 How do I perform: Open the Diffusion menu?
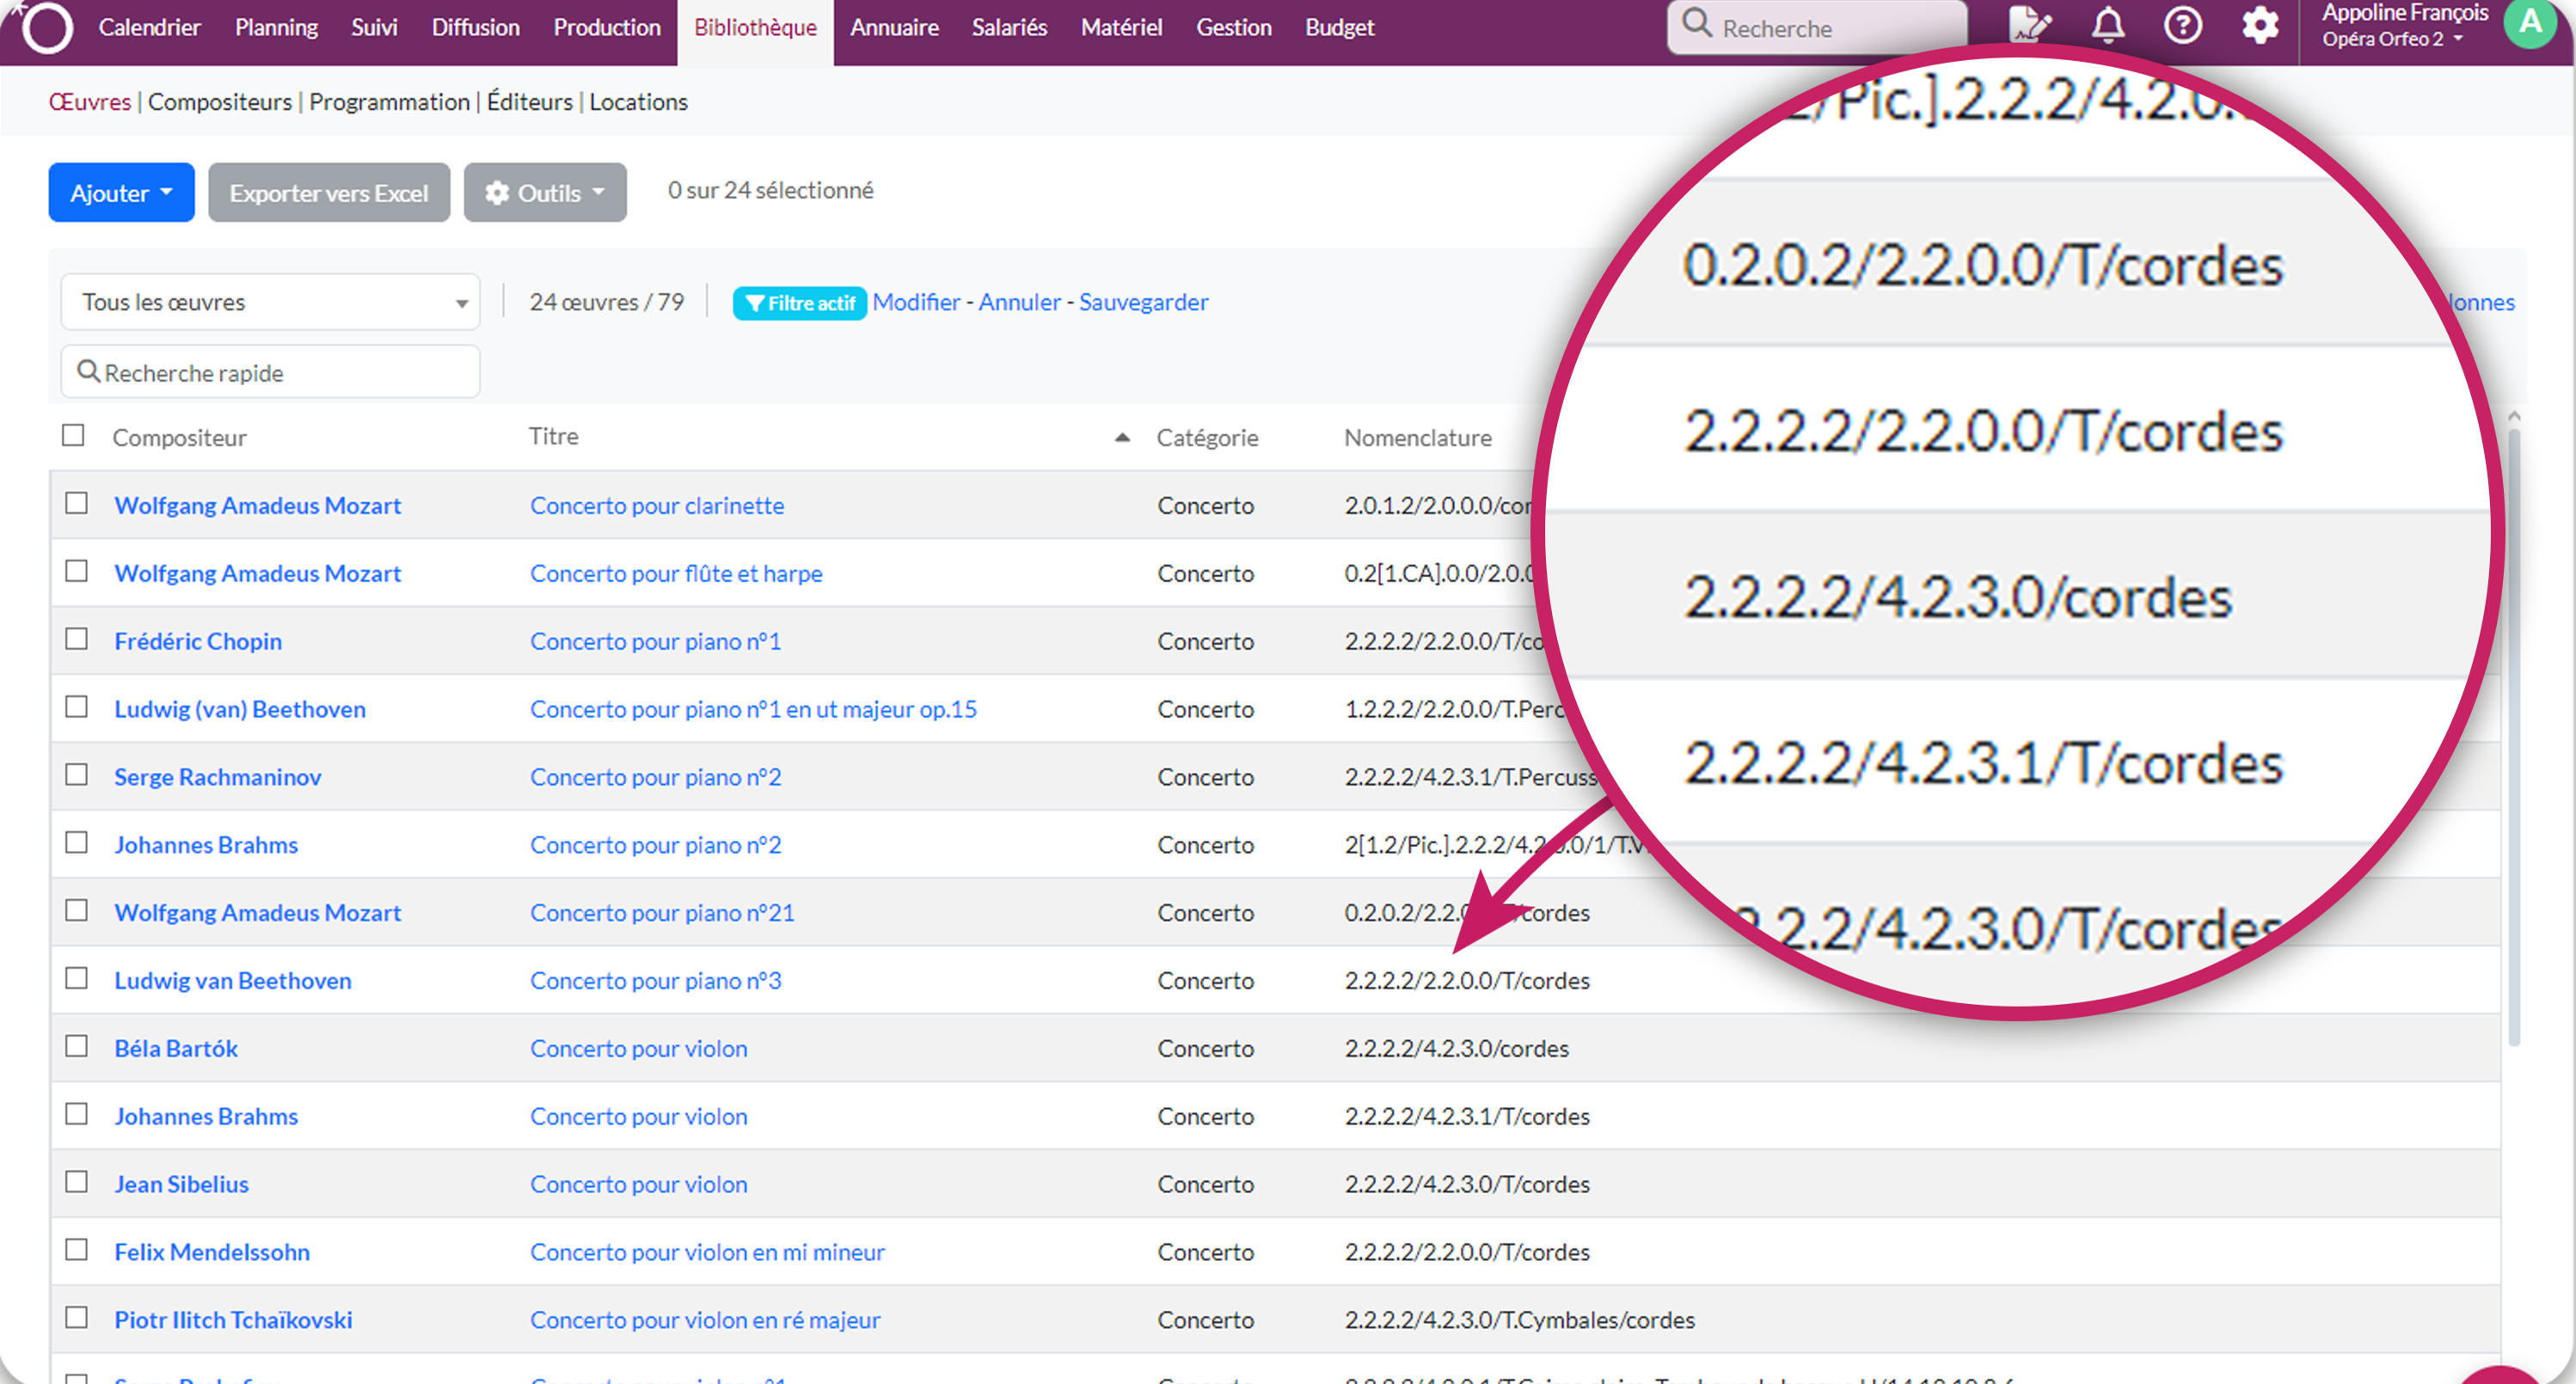475,27
